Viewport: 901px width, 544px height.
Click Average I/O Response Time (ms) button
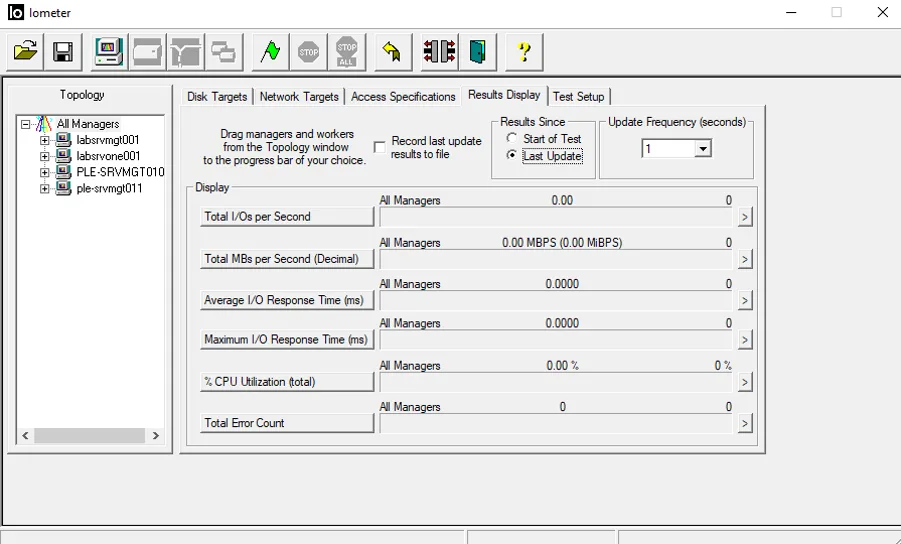click(x=287, y=300)
